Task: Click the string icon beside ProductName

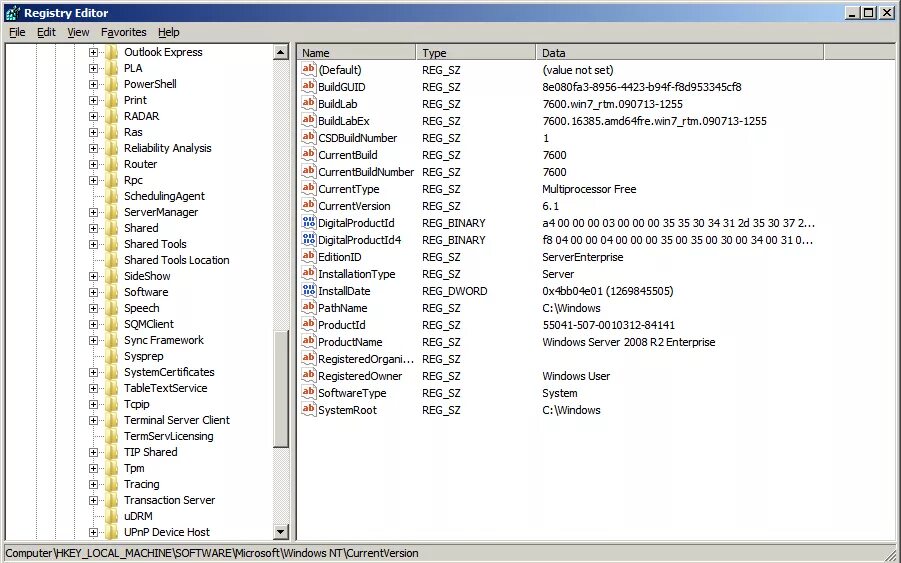Action: point(309,341)
